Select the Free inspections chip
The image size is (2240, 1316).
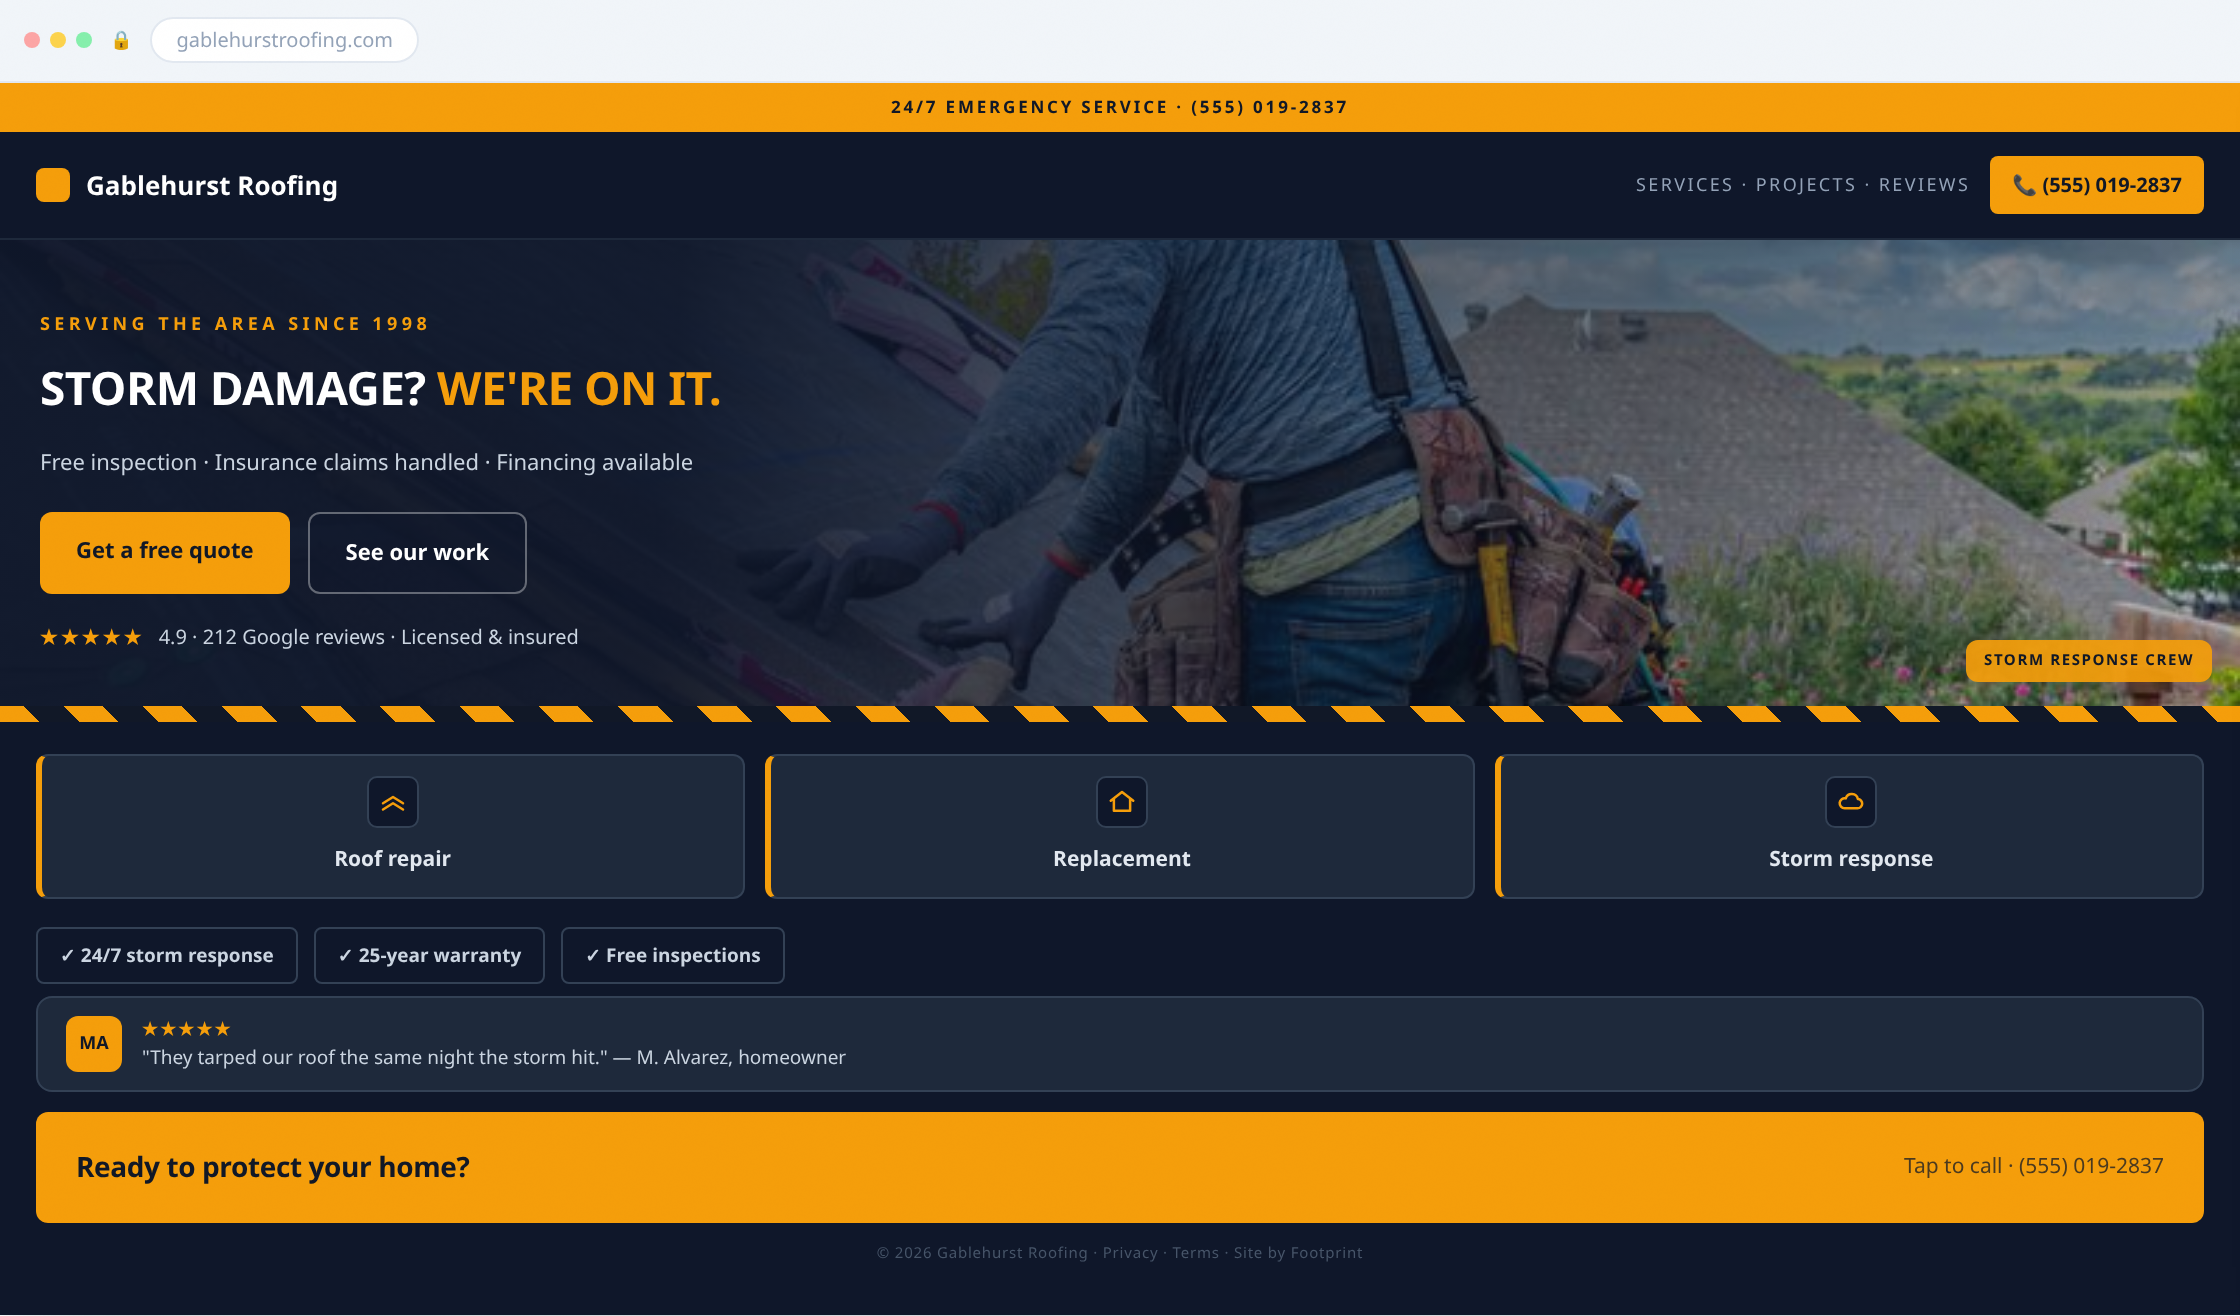point(673,955)
